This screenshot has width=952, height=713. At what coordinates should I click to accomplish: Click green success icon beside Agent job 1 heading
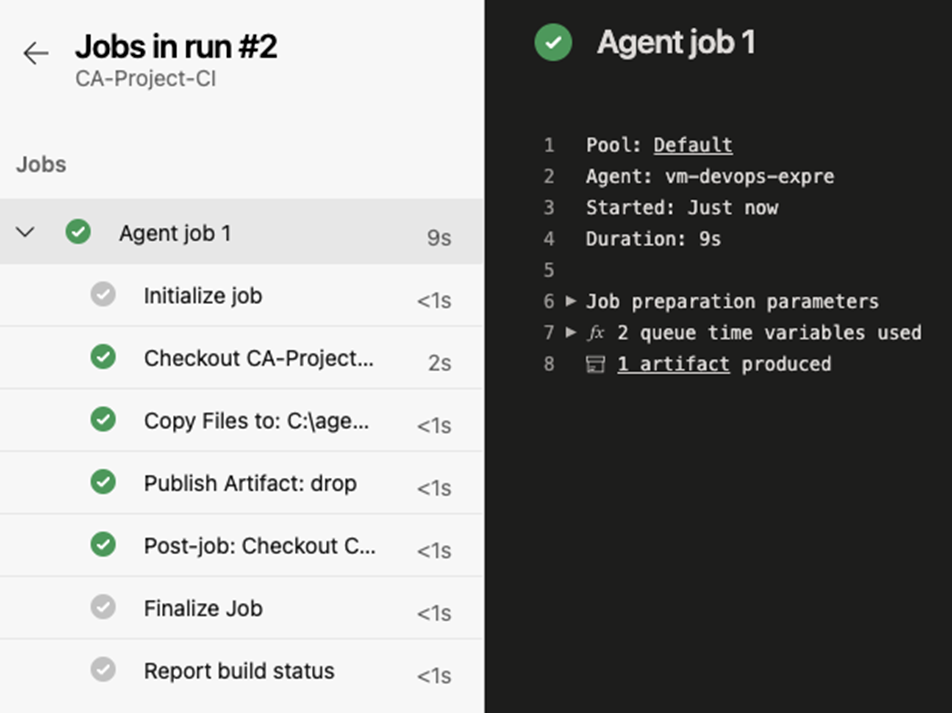tap(552, 43)
